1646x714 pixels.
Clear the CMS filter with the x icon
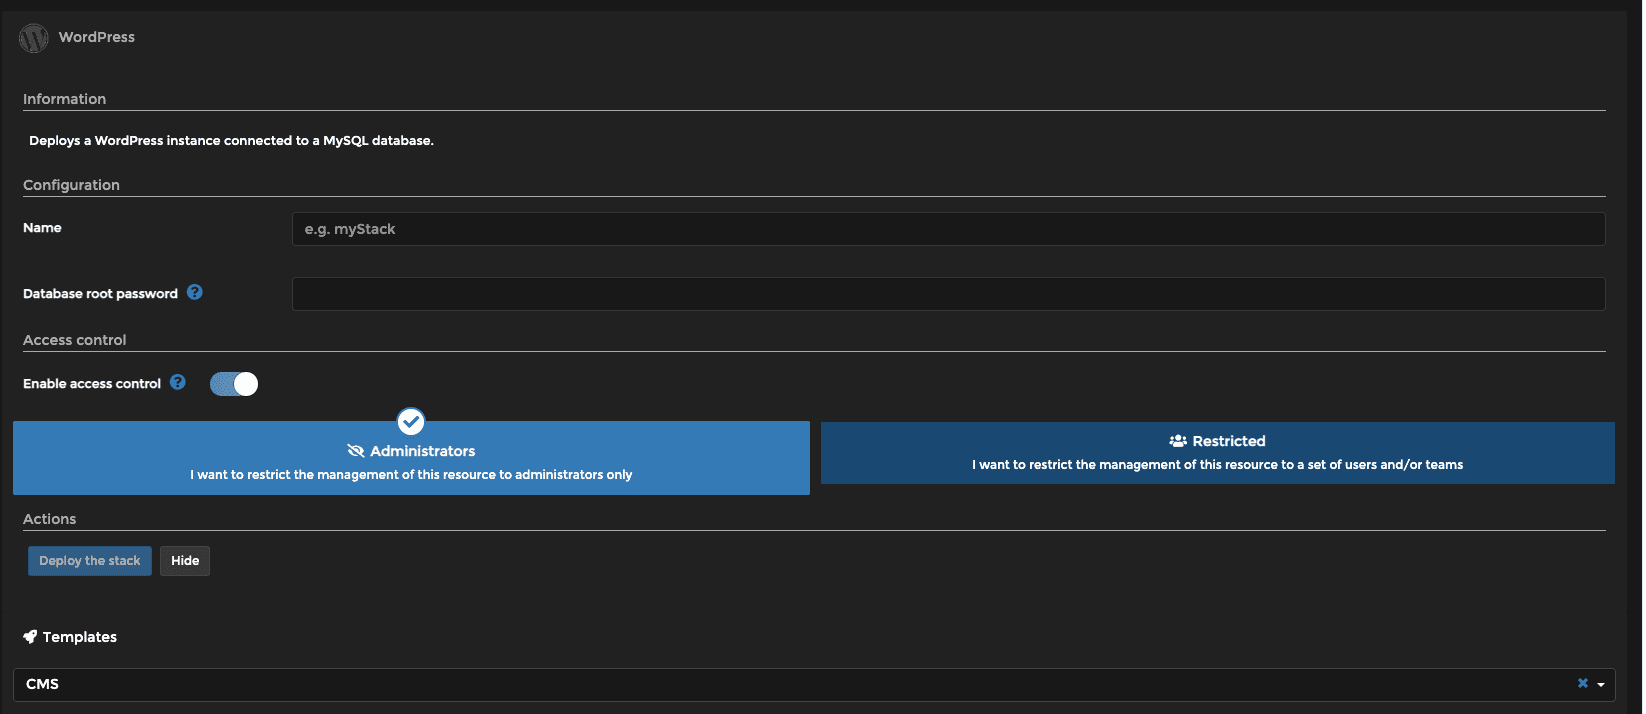tap(1583, 683)
